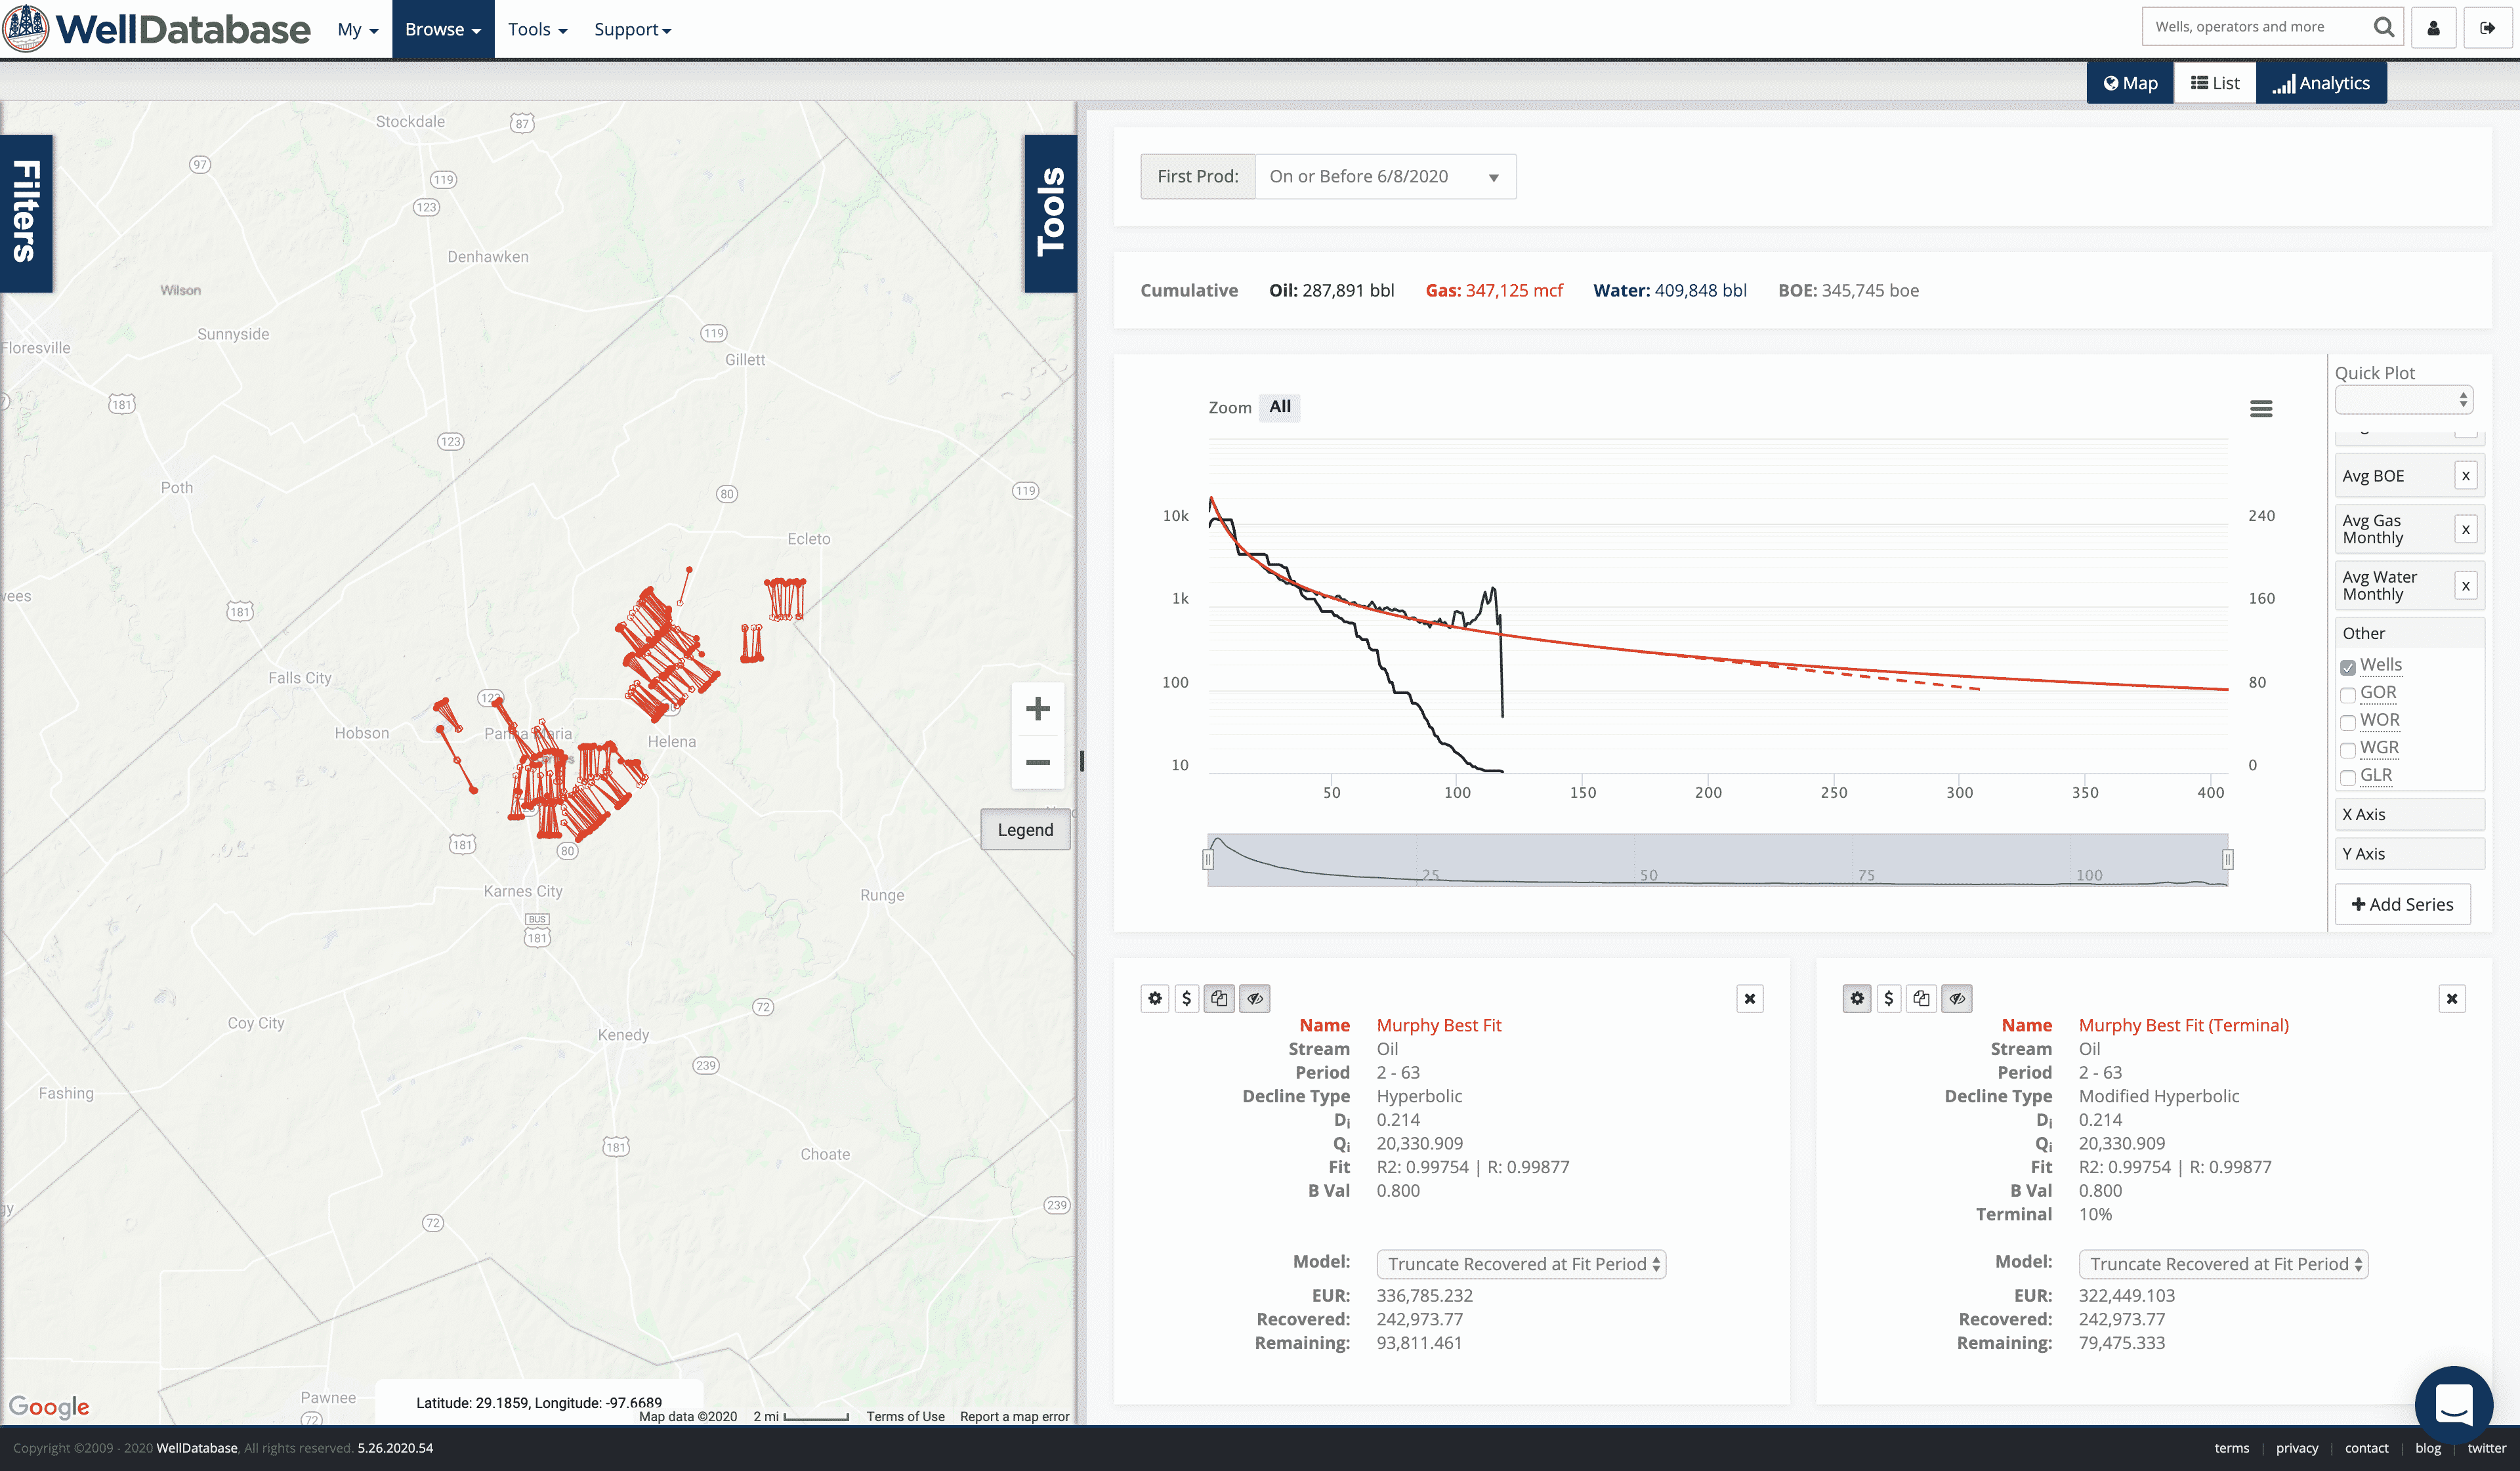
Task: Click dollar sign icon on Murphy Best Fit card
Action: pos(1187,998)
